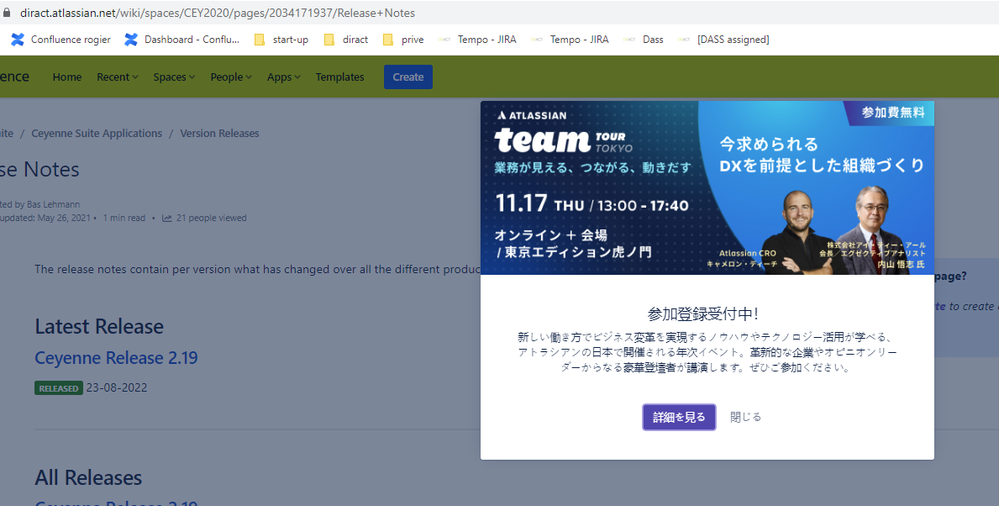Expand the Recent dropdown menu
999x506 pixels.
(117, 77)
